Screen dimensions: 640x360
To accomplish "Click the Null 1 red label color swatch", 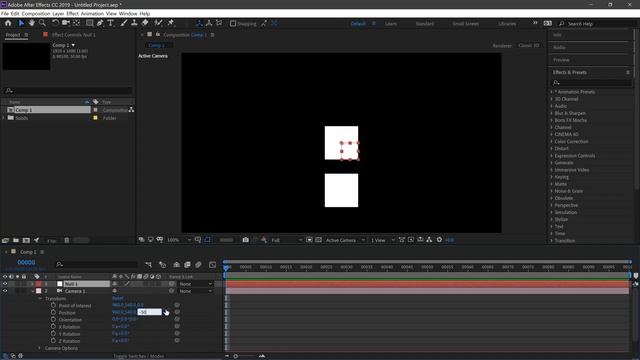I will click(38, 284).
